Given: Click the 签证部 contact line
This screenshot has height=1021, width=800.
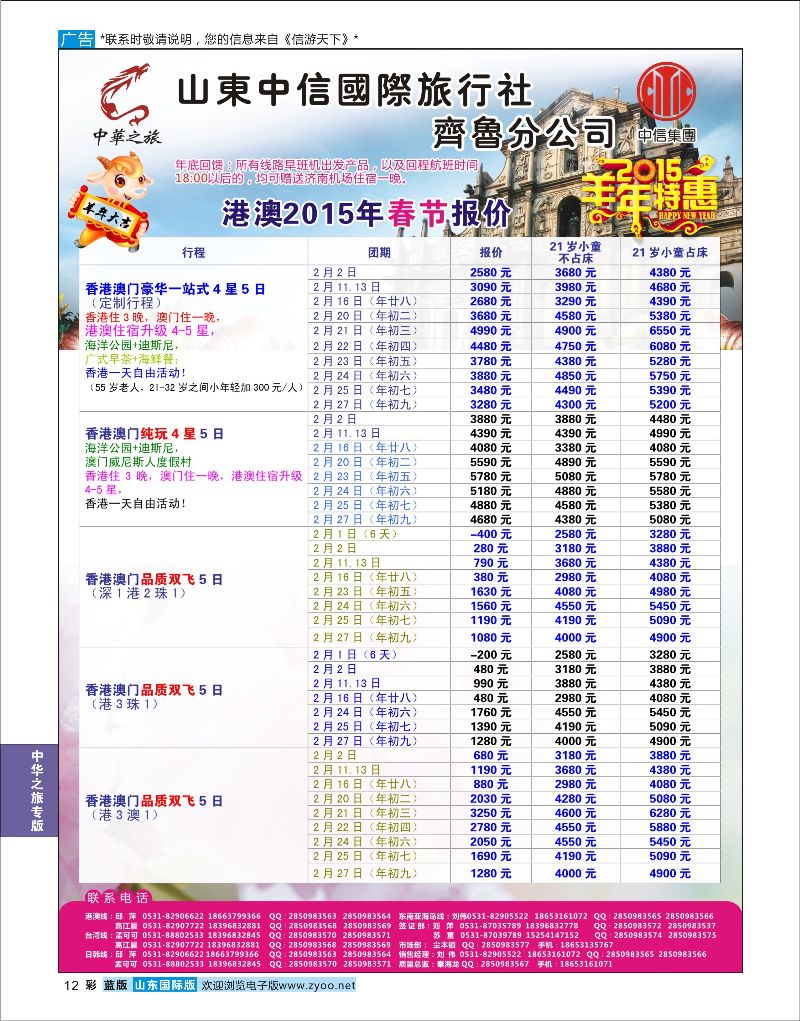Looking at the screenshot, I should 557,925.
